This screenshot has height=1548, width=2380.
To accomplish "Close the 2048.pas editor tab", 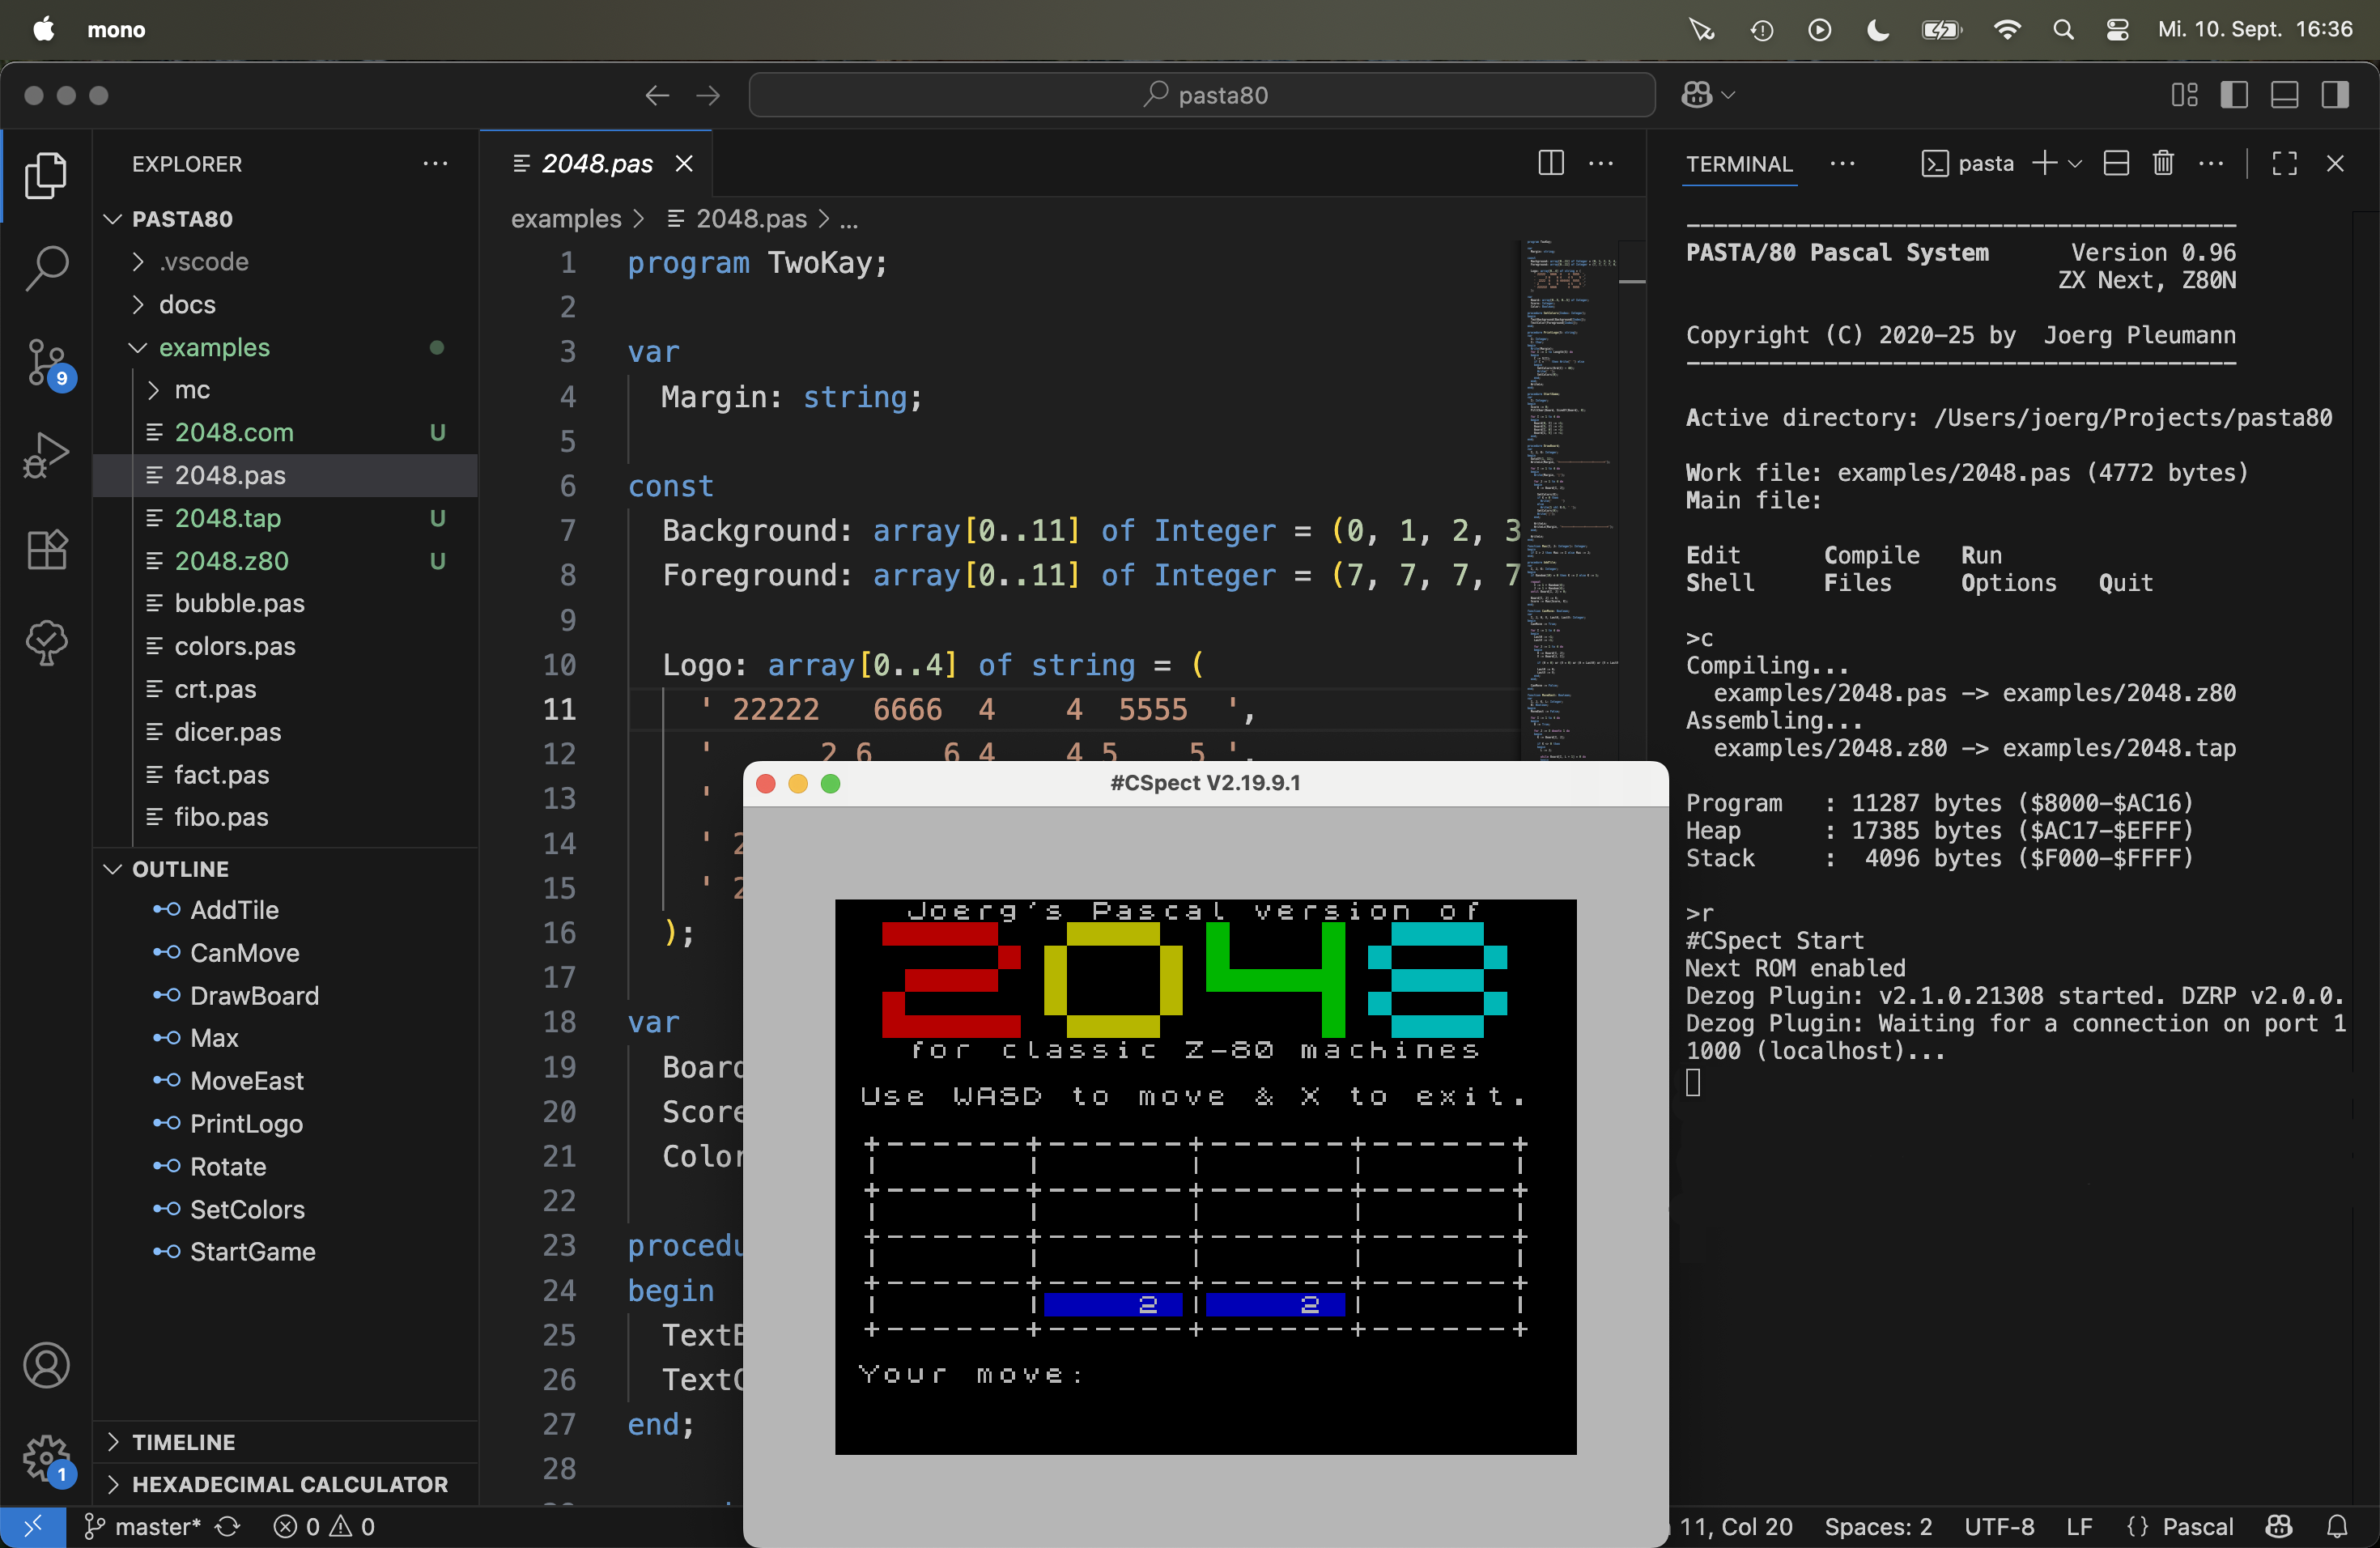I will pos(684,163).
